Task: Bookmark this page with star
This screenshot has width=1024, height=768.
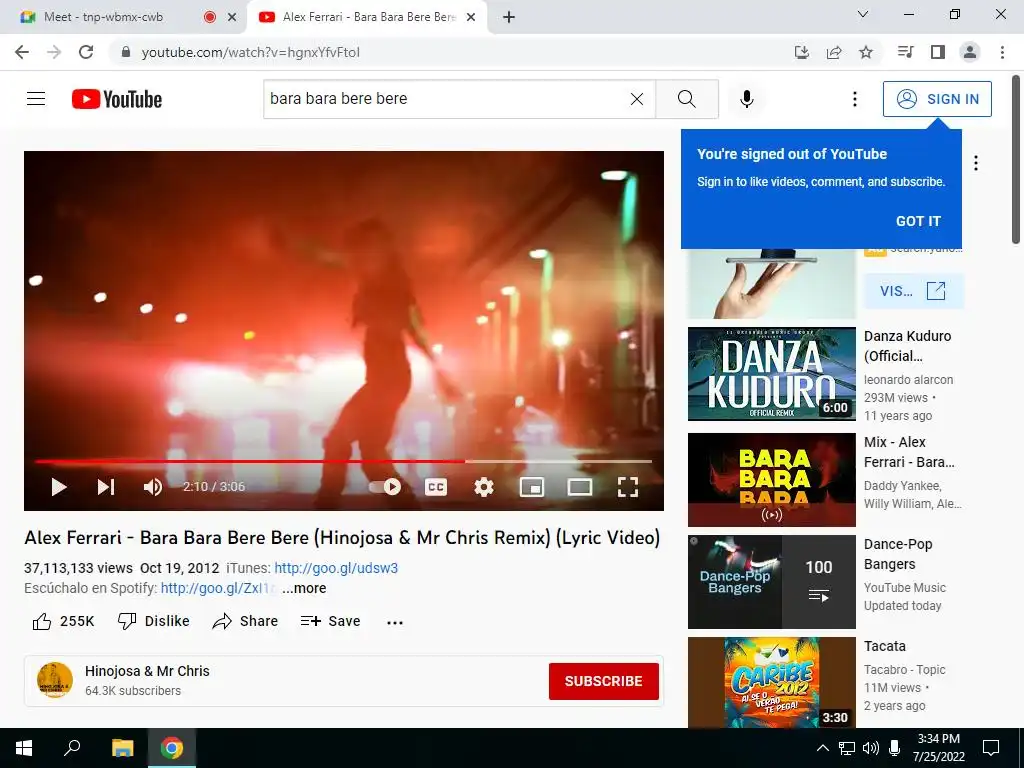Action: coord(866,52)
